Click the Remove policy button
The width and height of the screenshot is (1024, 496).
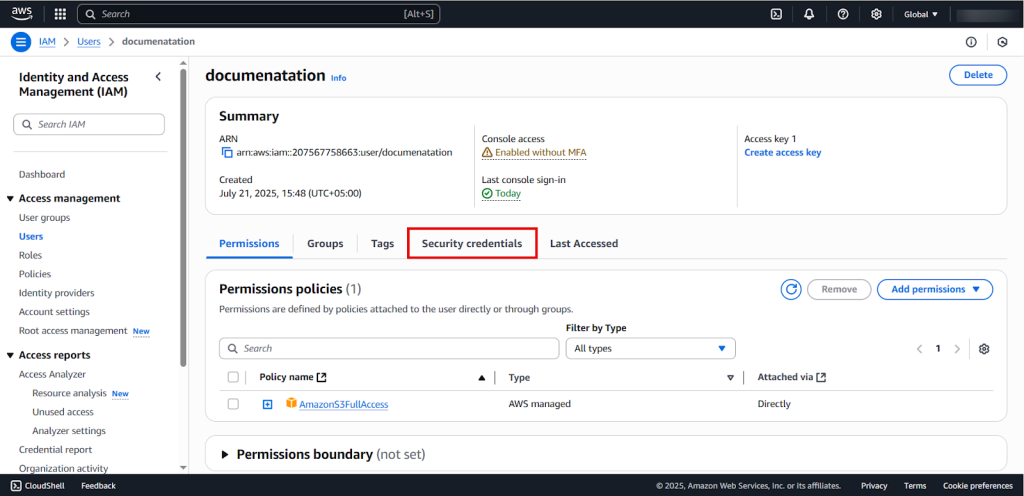click(x=839, y=289)
